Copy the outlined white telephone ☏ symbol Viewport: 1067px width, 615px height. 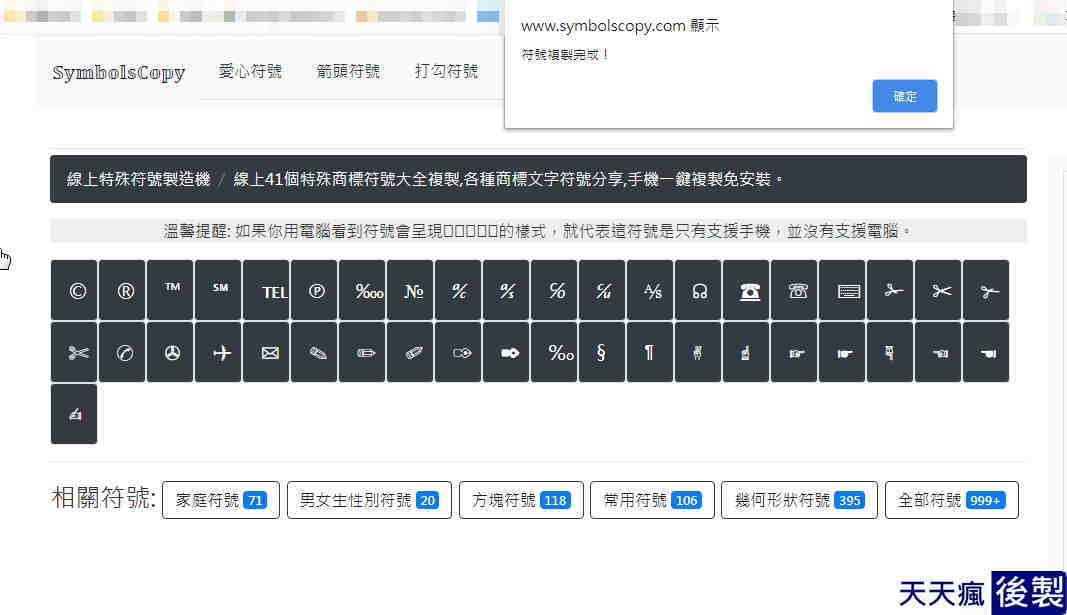794,290
